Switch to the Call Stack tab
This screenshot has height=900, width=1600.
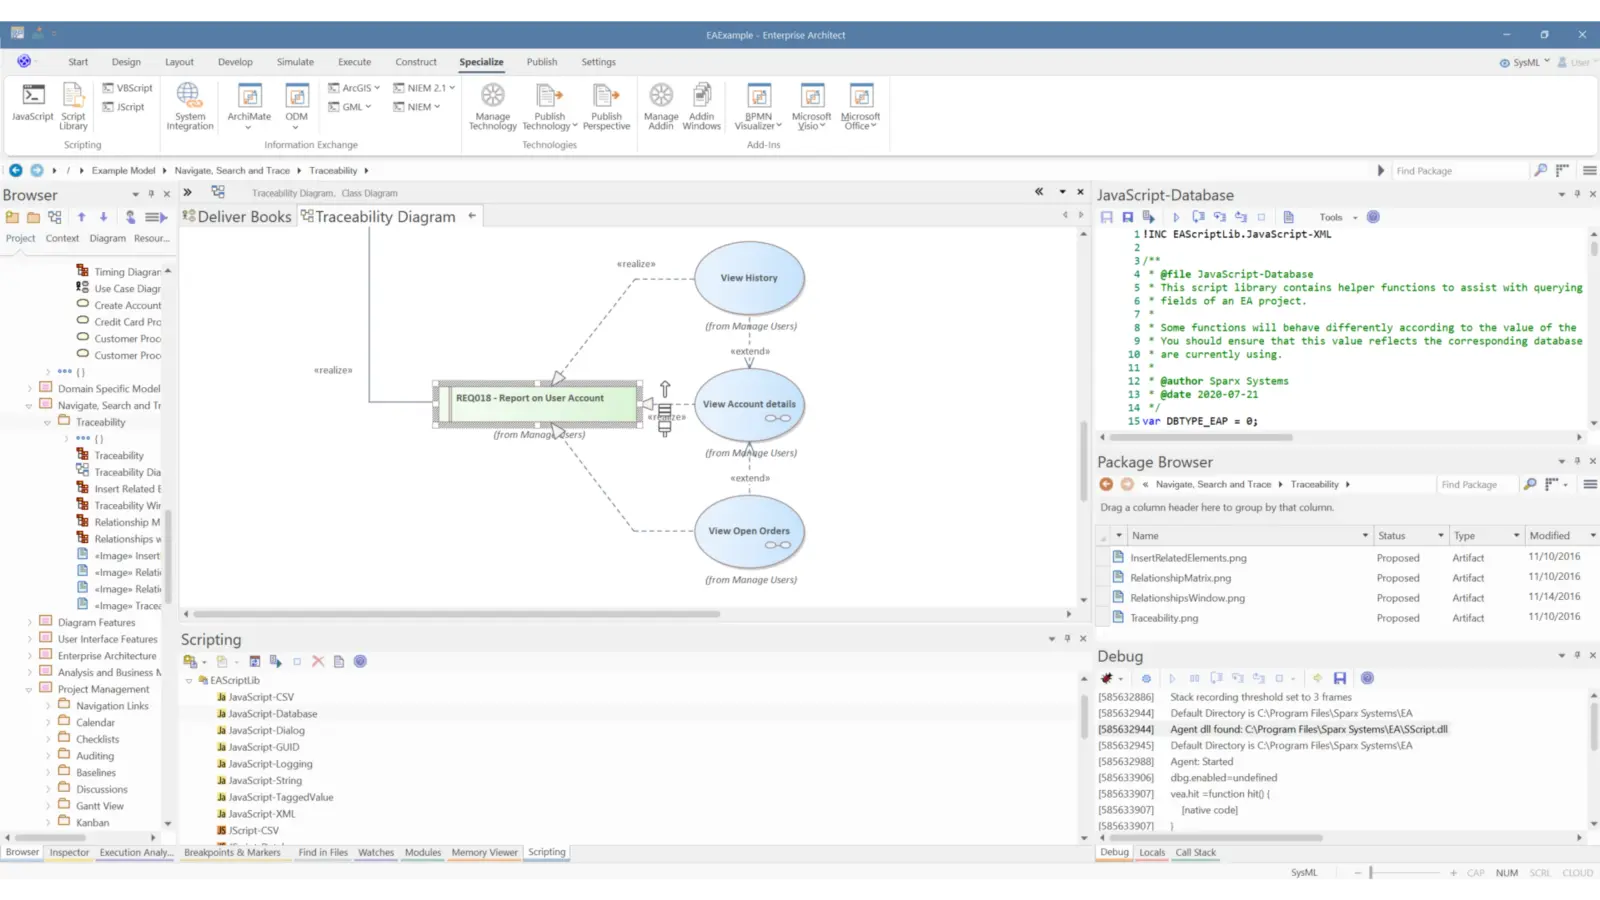(x=1196, y=852)
